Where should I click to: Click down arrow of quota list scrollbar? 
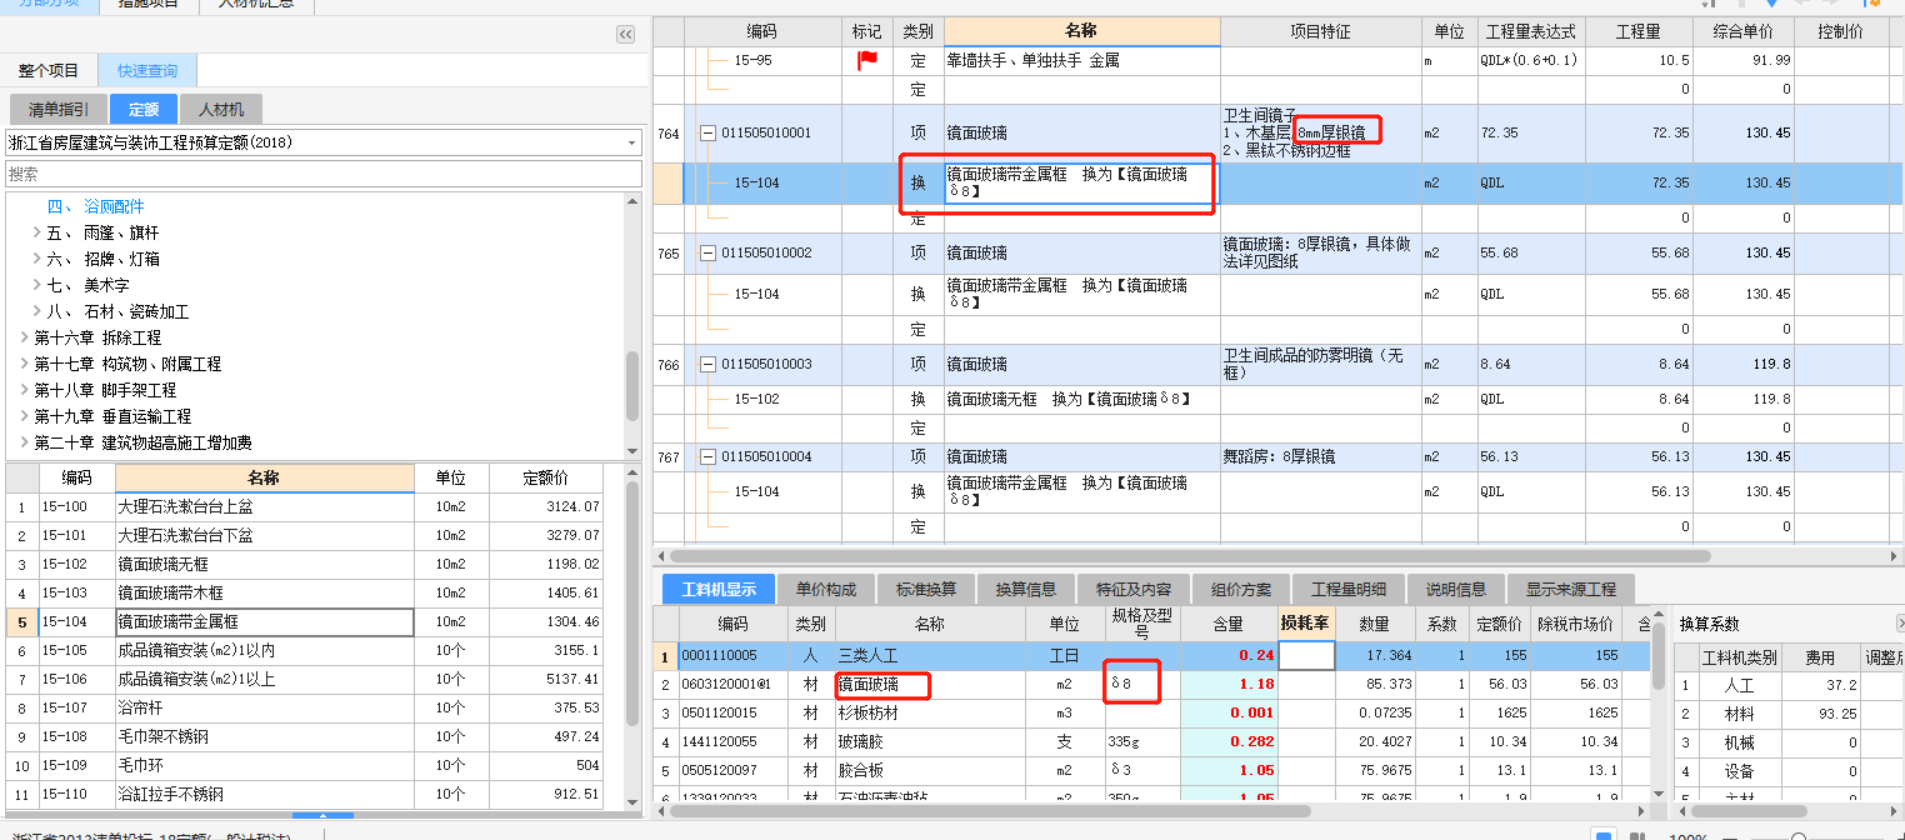coord(632,802)
